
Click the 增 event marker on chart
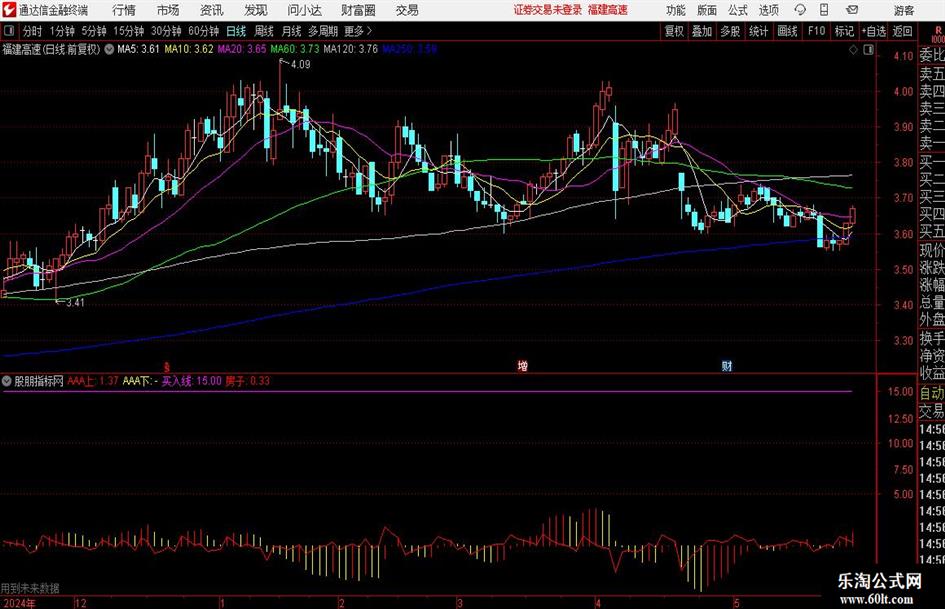[x=522, y=366]
